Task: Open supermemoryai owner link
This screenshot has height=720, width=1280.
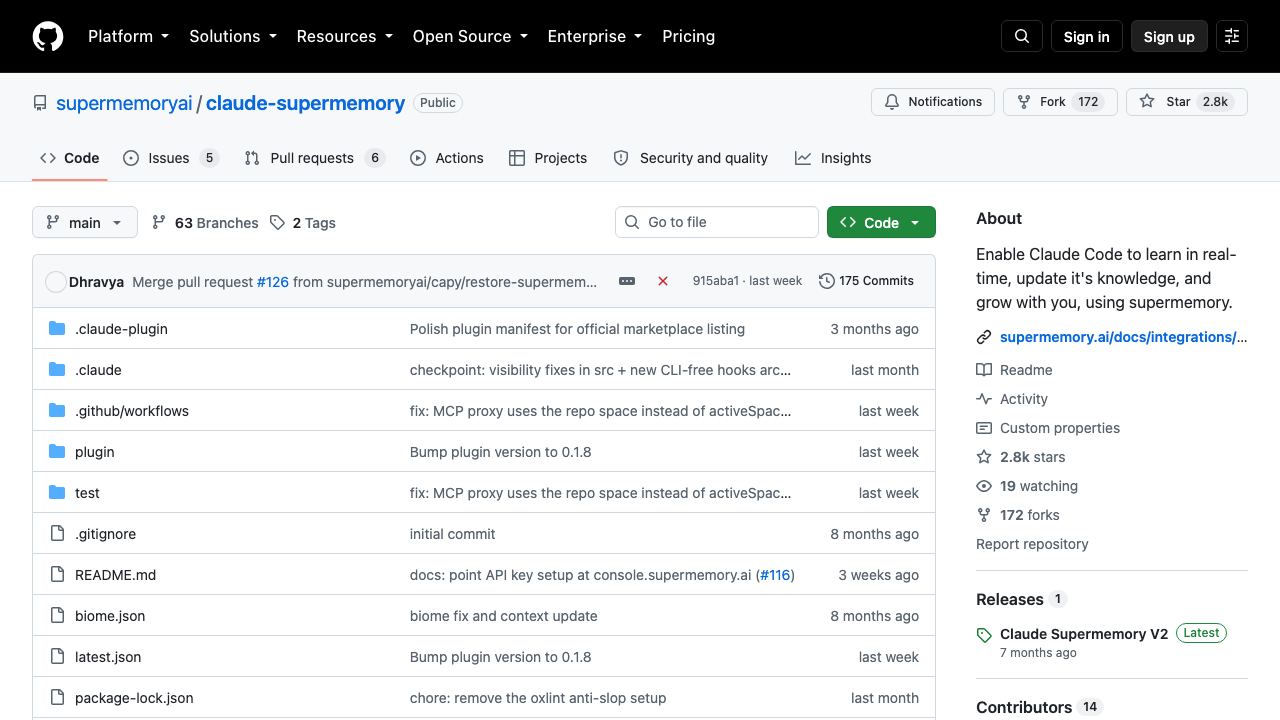Action: click(124, 103)
